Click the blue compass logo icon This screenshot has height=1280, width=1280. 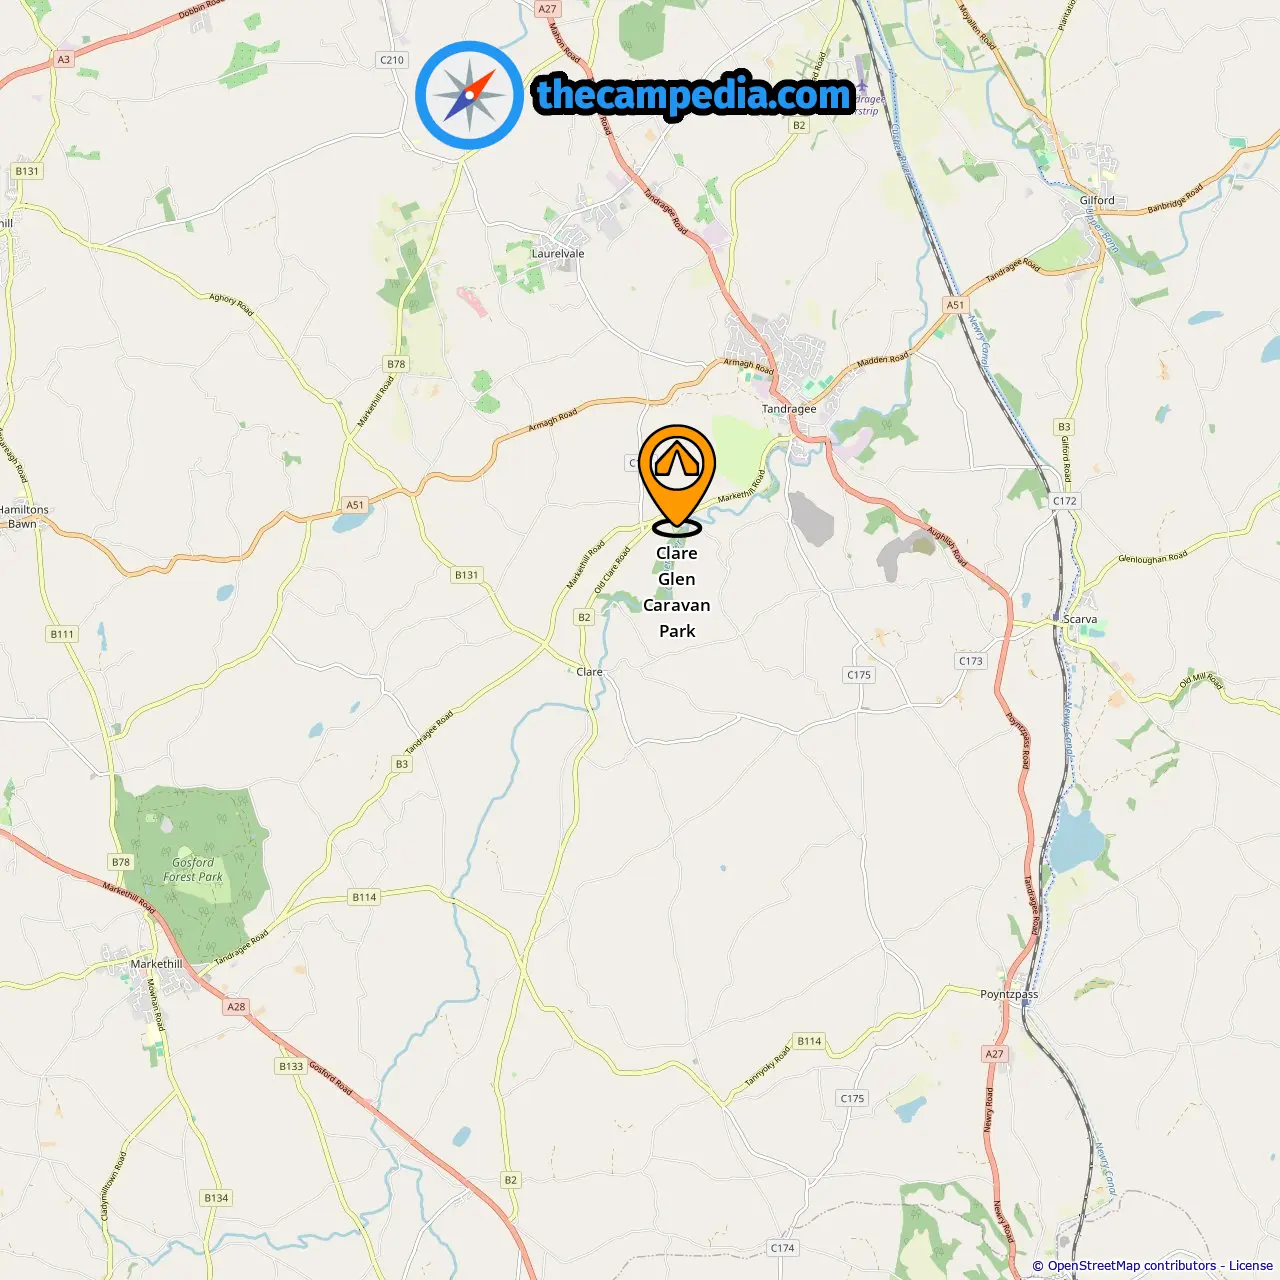[470, 95]
